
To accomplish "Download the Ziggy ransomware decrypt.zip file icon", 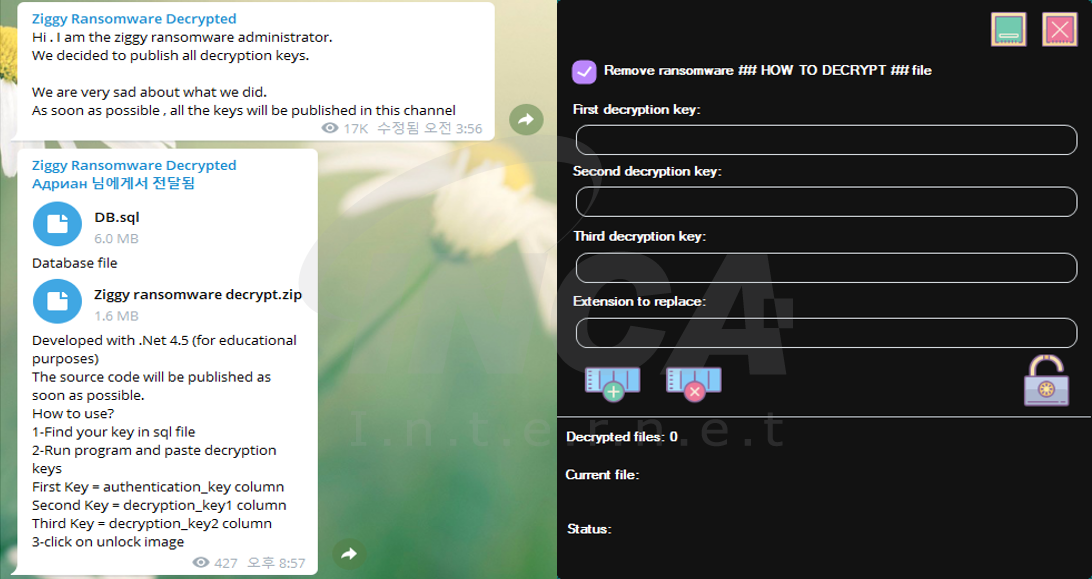I will coord(57,302).
